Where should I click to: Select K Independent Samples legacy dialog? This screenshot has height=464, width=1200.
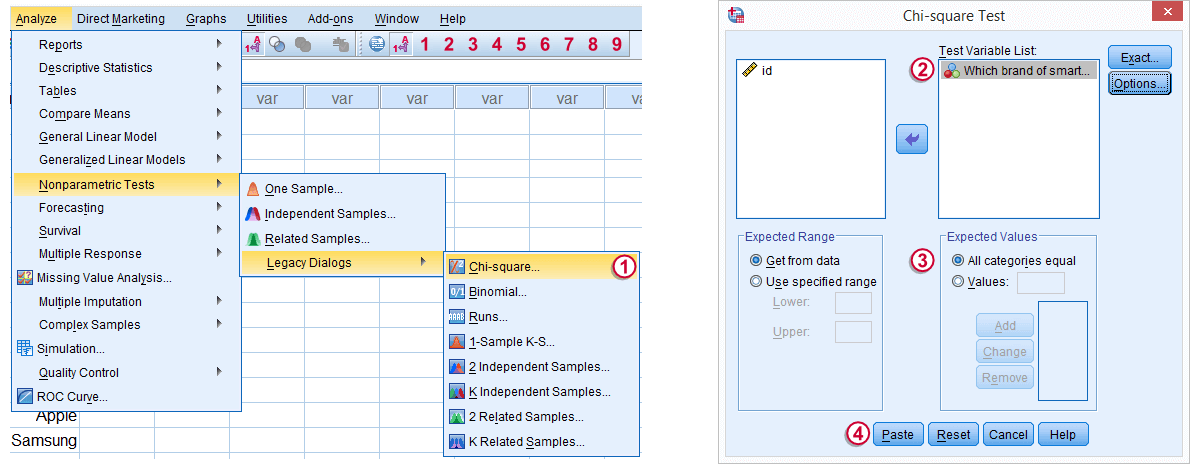pos(541,392)
